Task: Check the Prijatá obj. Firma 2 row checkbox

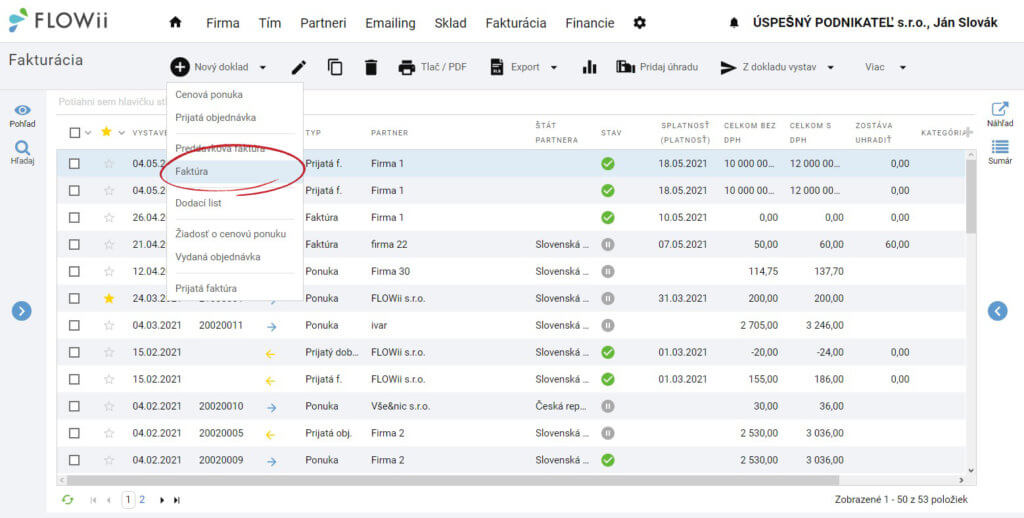Action: (x=74, y=433)
